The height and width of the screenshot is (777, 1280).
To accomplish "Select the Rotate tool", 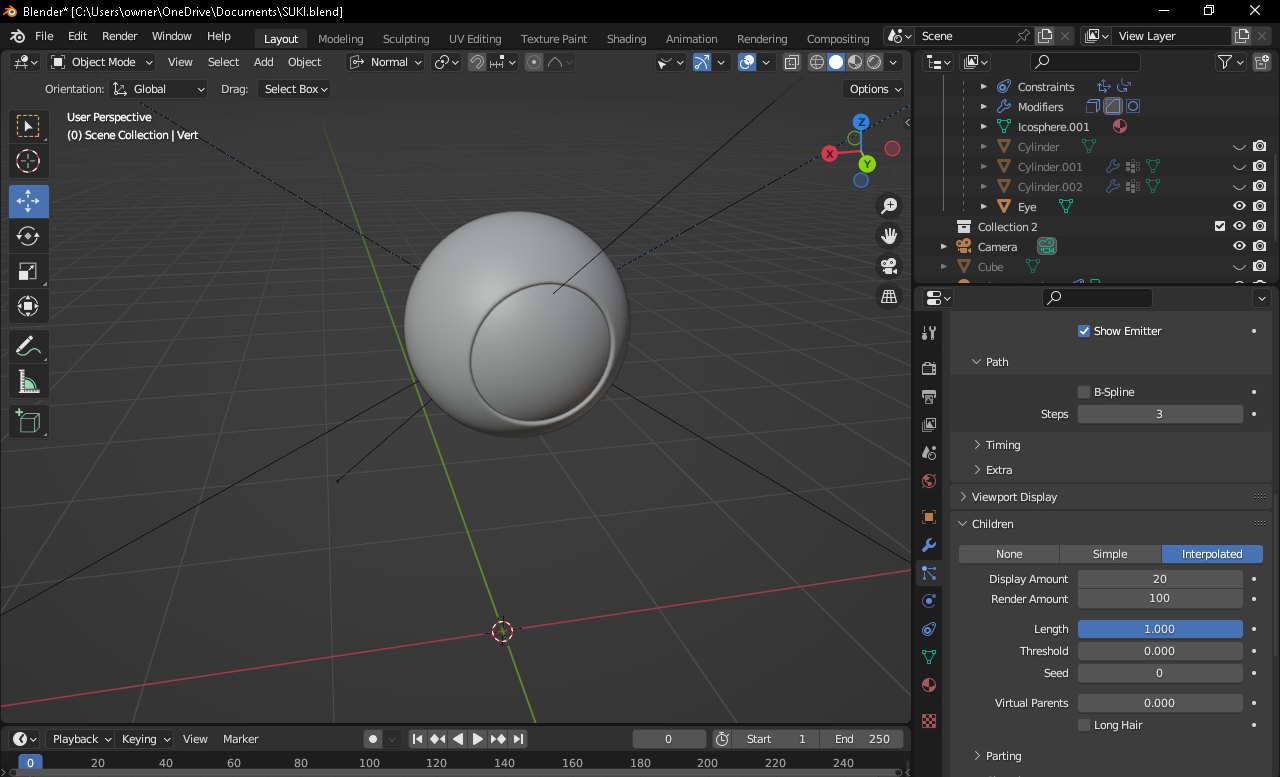I will click(x=28, y=236).
